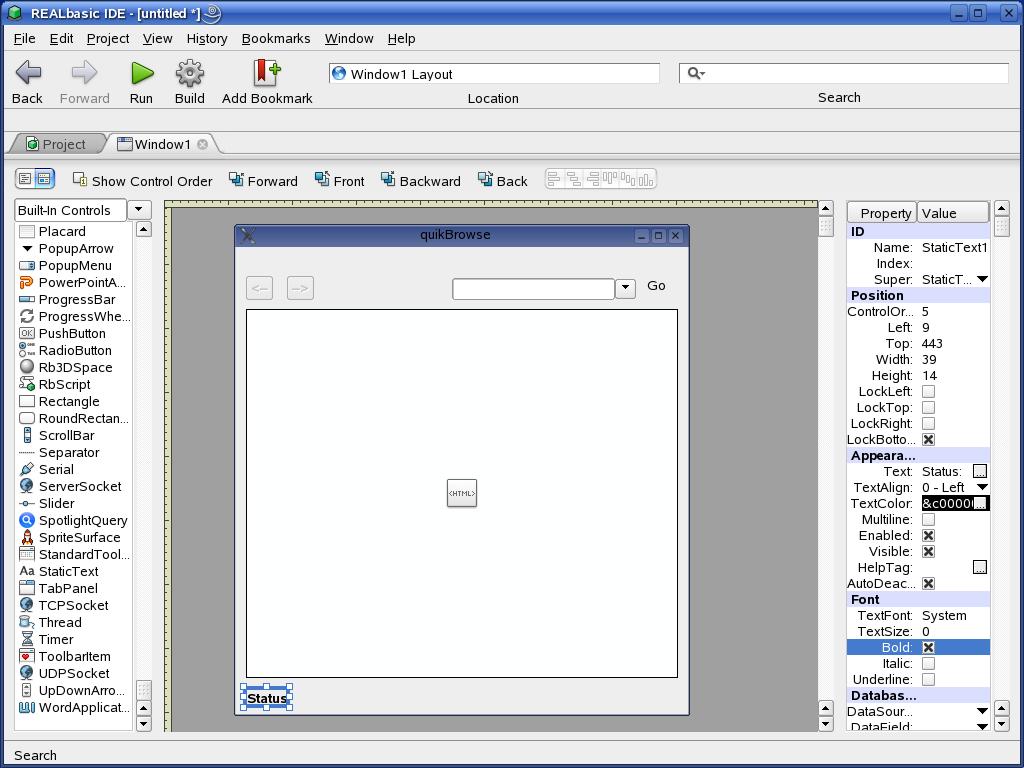The image size is (1024, 768).
Task: Uncheck the Bold checkbox
Action: pos(928,647)
